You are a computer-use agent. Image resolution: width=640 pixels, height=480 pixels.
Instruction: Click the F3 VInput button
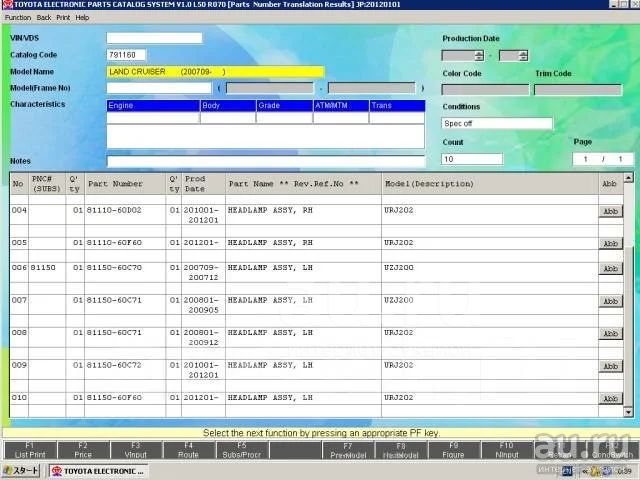[x=136, y=450]
